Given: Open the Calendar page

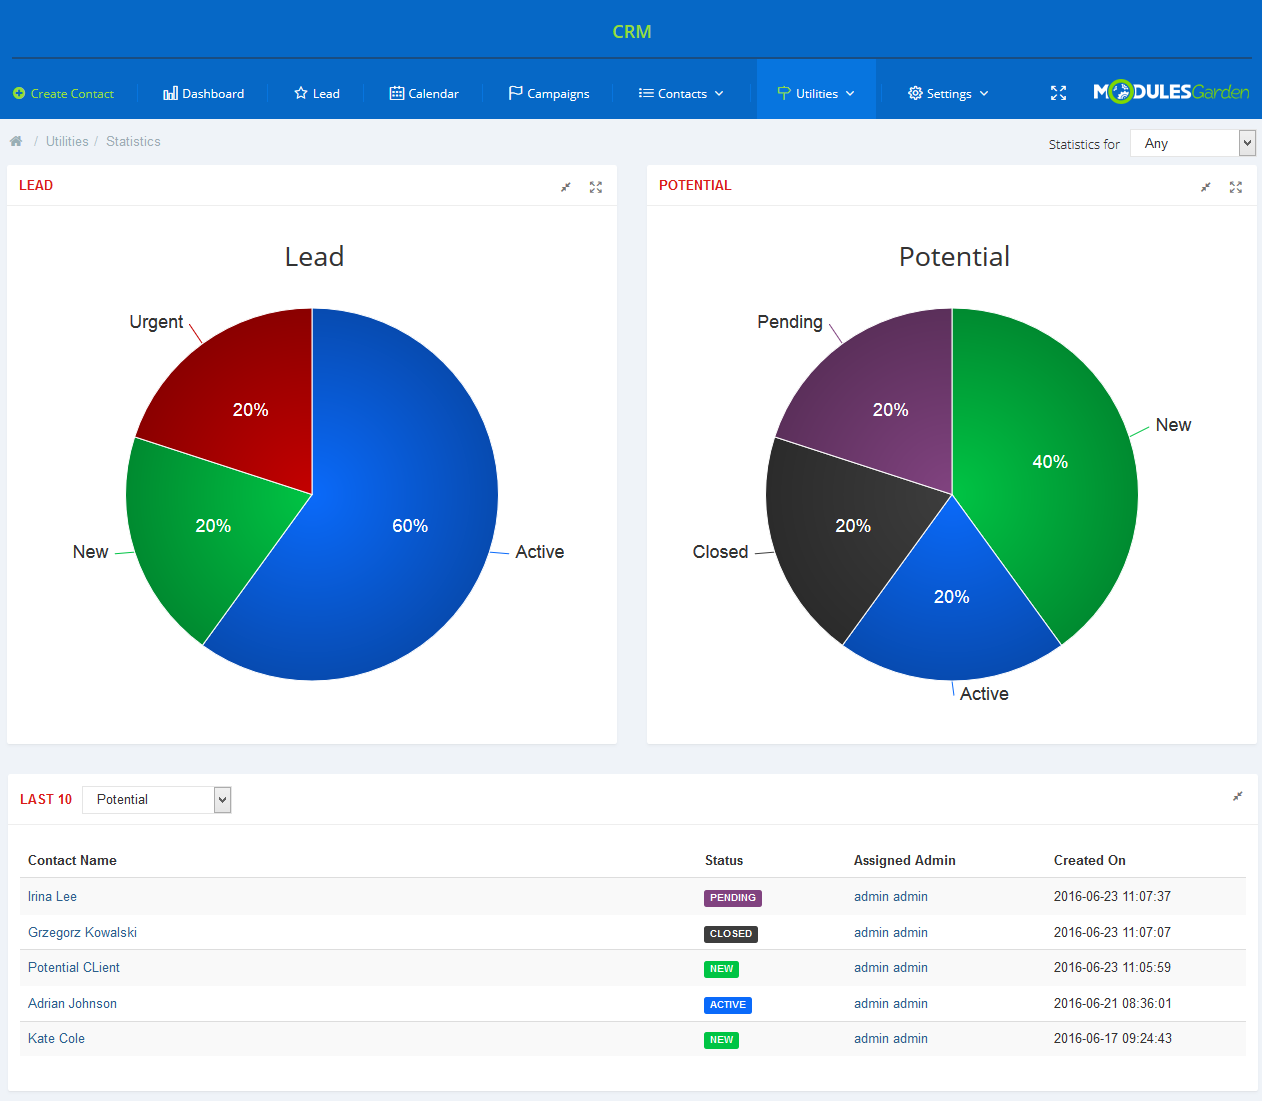Looking at the screenshot, I should point(424,93).
